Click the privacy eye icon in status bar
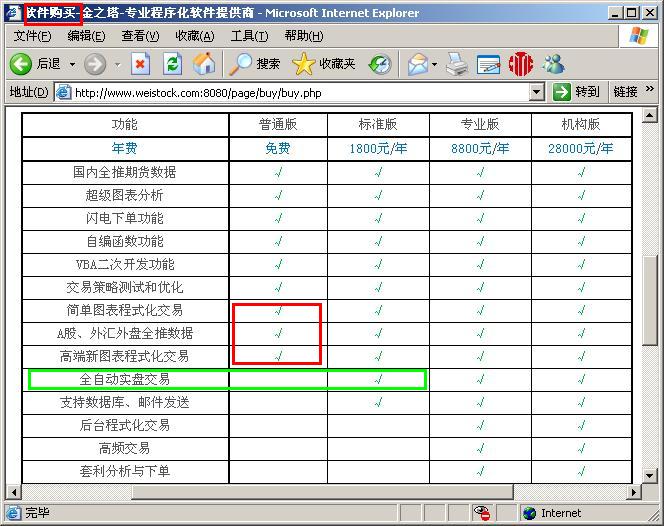Screen dimensions: 664x526 pyautogui.click(x=482, y=513)
